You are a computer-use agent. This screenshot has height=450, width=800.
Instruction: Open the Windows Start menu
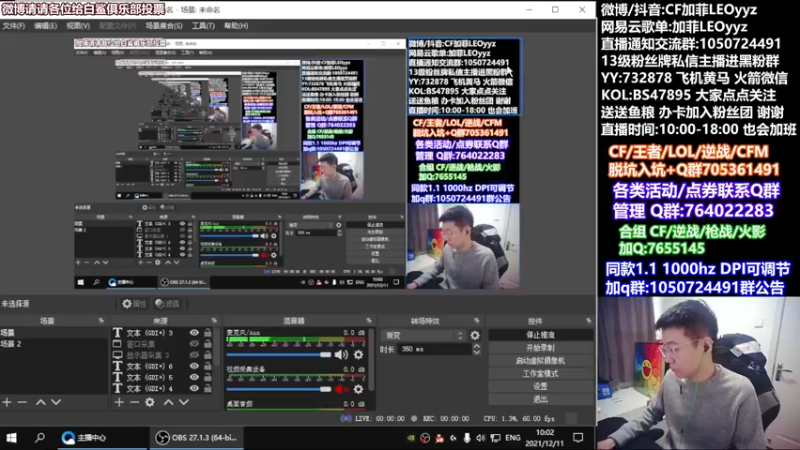coord(11,438)
